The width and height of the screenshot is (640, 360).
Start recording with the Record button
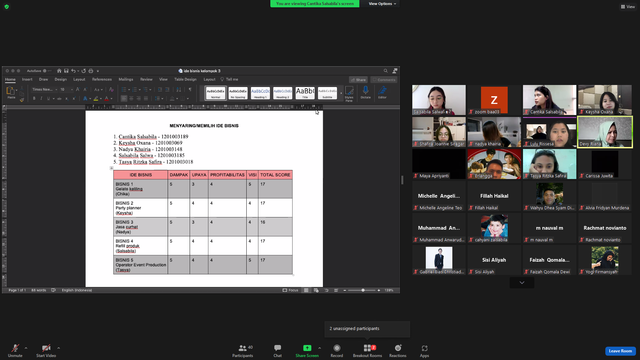[x=337, y=350]
